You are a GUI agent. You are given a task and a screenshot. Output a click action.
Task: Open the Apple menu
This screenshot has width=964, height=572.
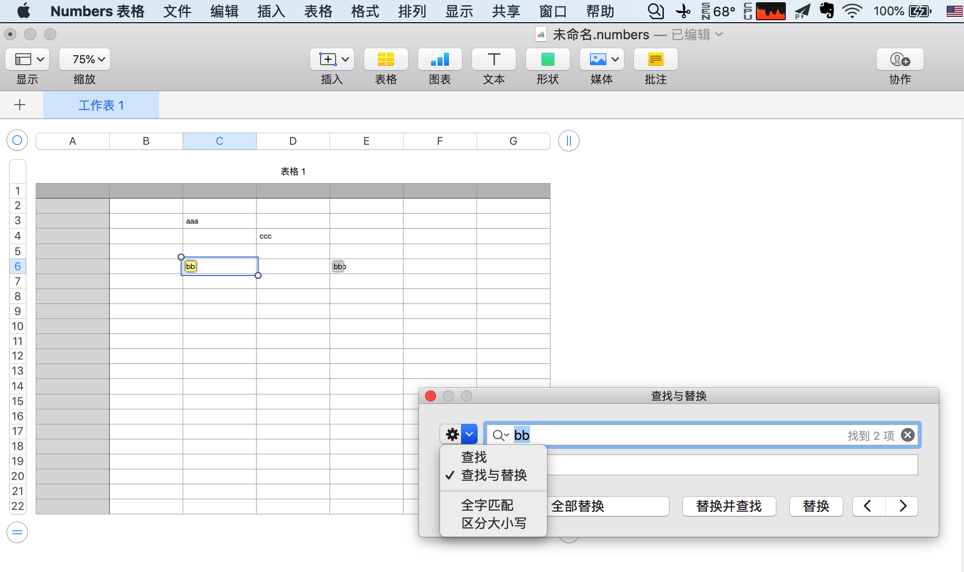pyautogui.click(x=23, y=10)
